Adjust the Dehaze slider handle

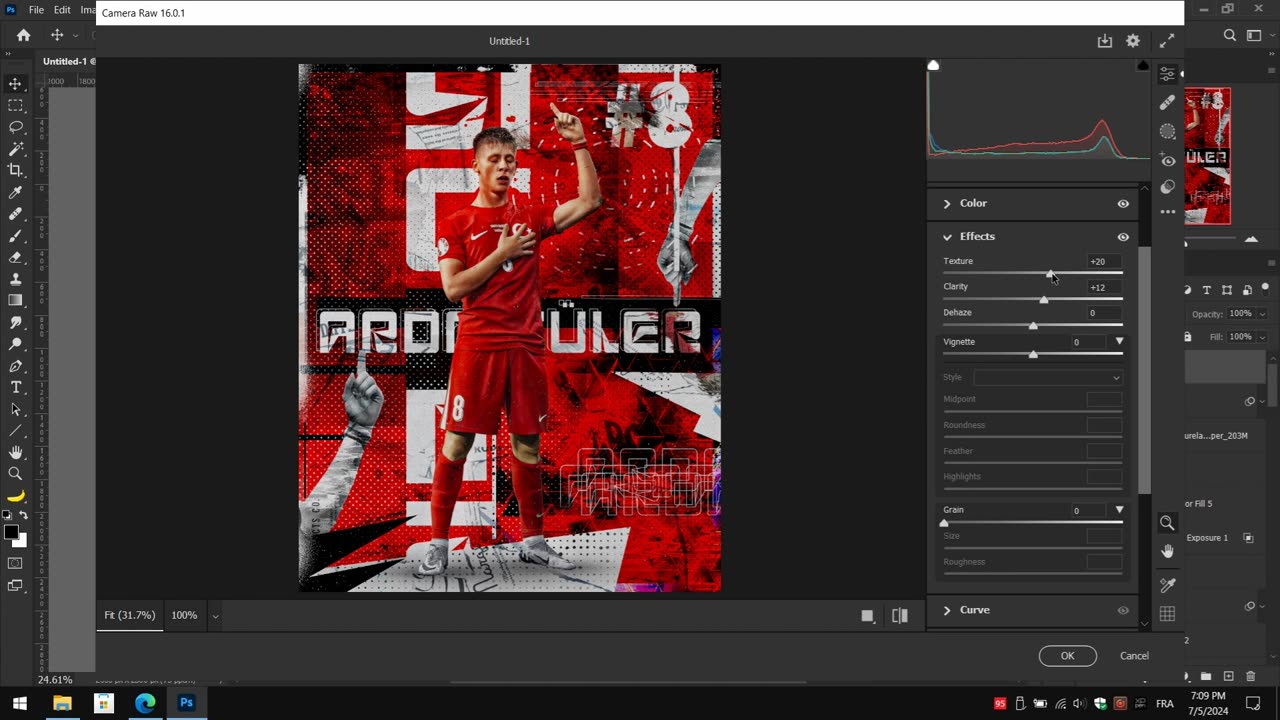coord(1033,325)
